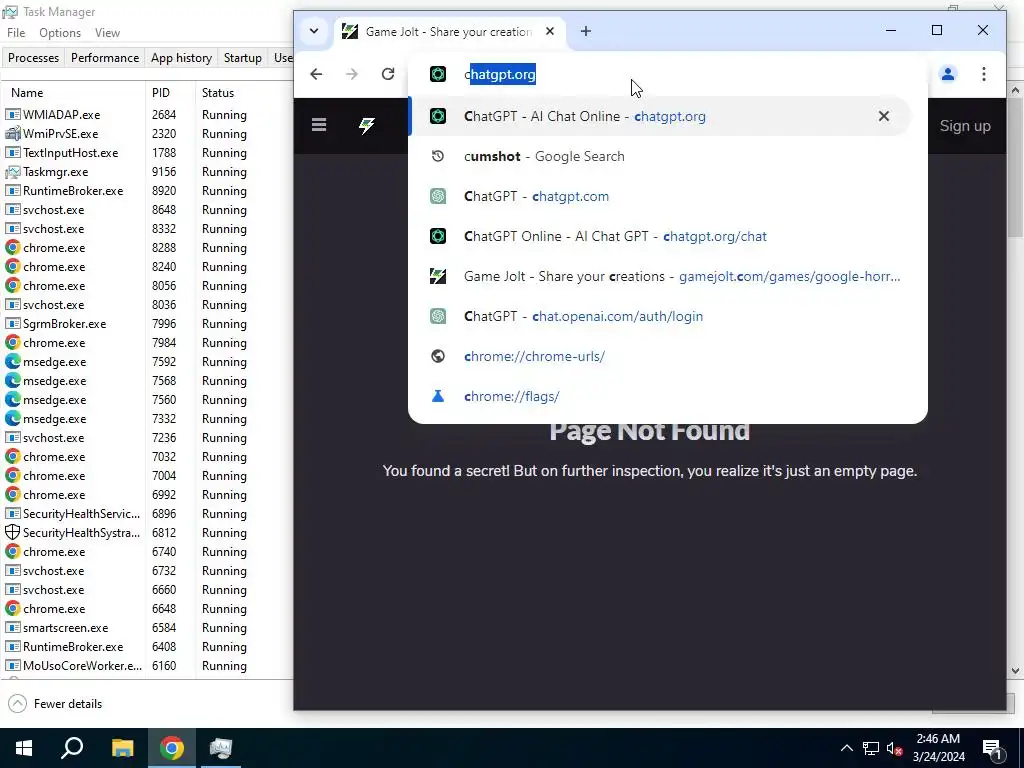The image size is (1024, 768).
Task: Switch to the Performance tab
Action: tap(104, 57)
